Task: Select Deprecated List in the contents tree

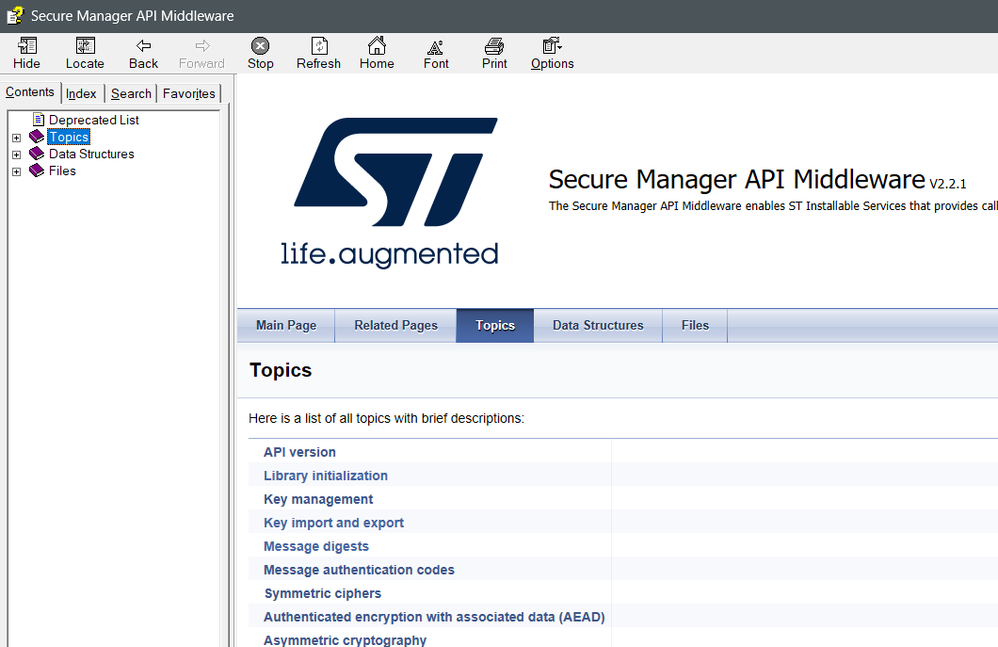Action: click(94, 120)
